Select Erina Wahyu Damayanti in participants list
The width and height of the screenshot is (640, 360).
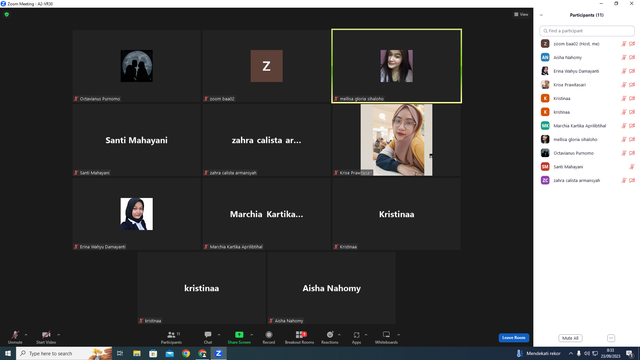point(587,71)
